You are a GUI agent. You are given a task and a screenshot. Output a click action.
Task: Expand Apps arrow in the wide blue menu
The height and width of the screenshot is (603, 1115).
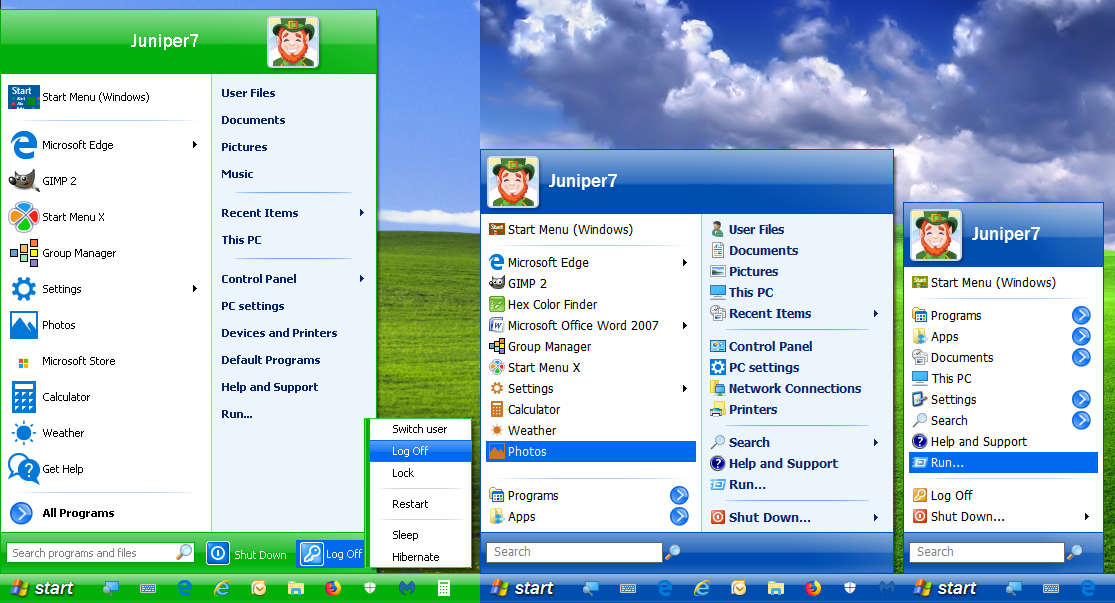(x=679, y=516)
